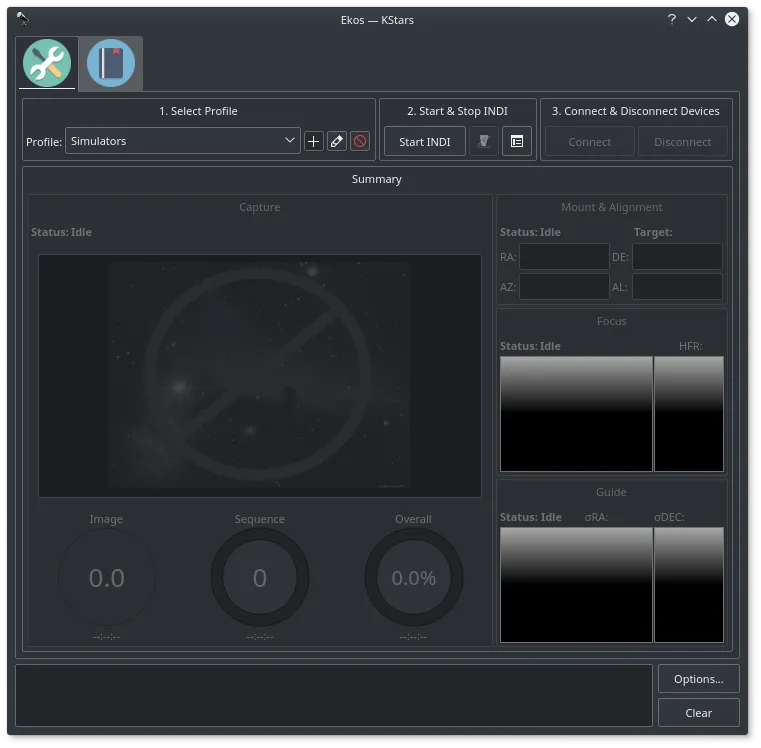The height and width of the screenshot is (748, 761).
Task: Click Start INDI button
Action: 425,141
